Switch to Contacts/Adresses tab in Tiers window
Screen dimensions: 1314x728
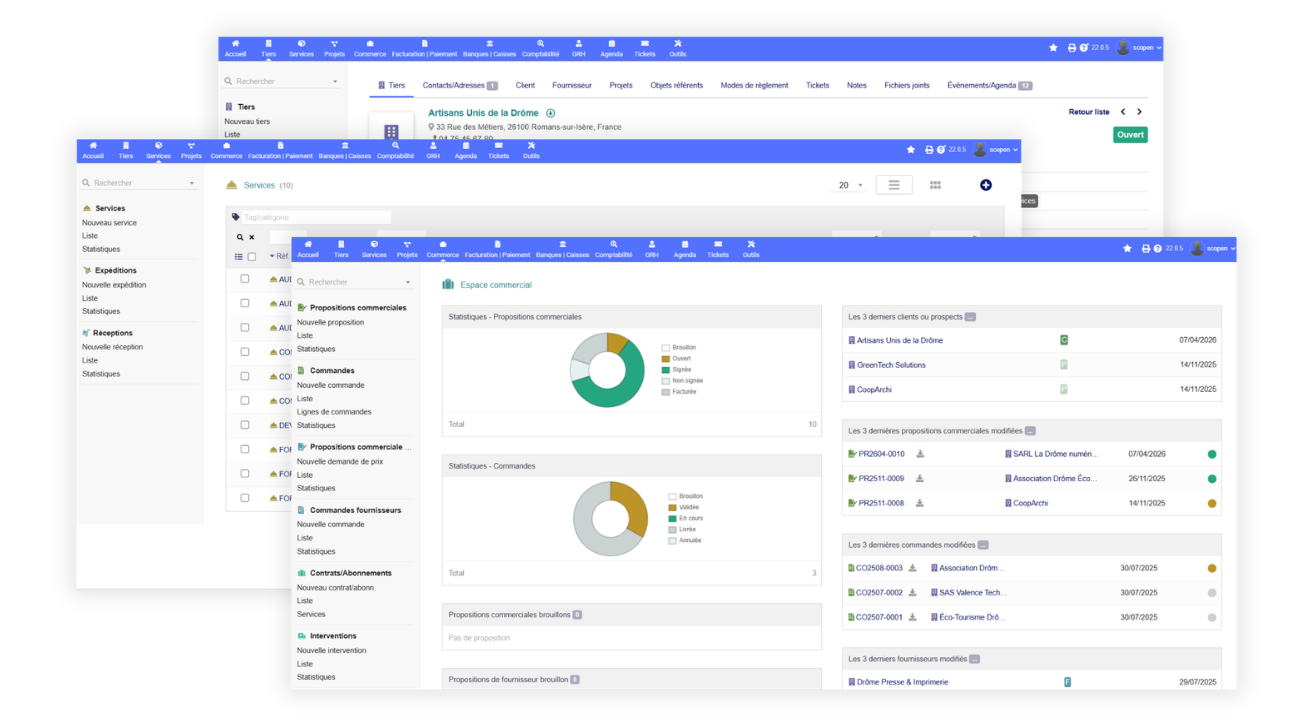point(460,86)
